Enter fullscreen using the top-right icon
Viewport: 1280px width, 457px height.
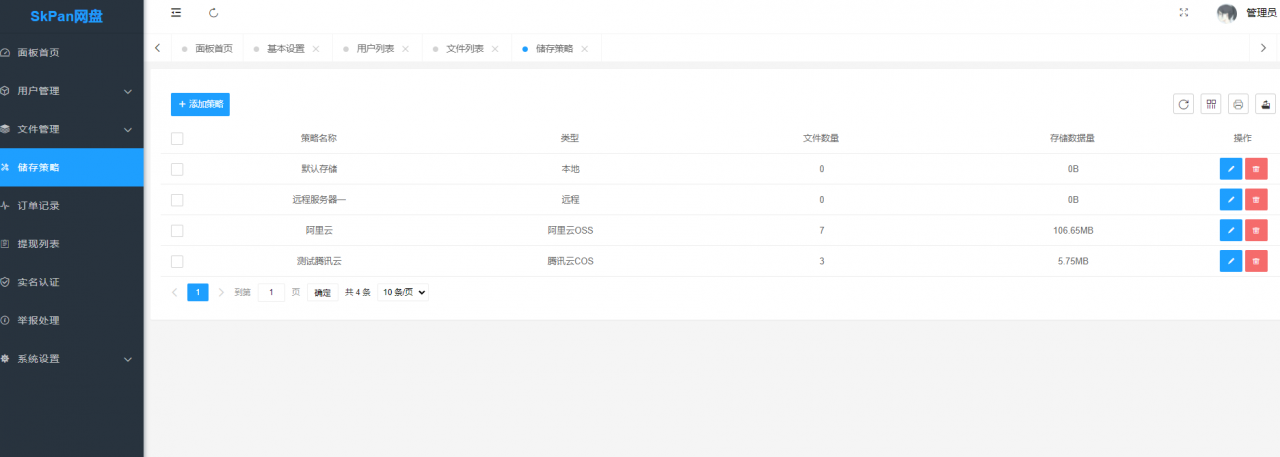pyautogui.click(x=1184, y=13)
